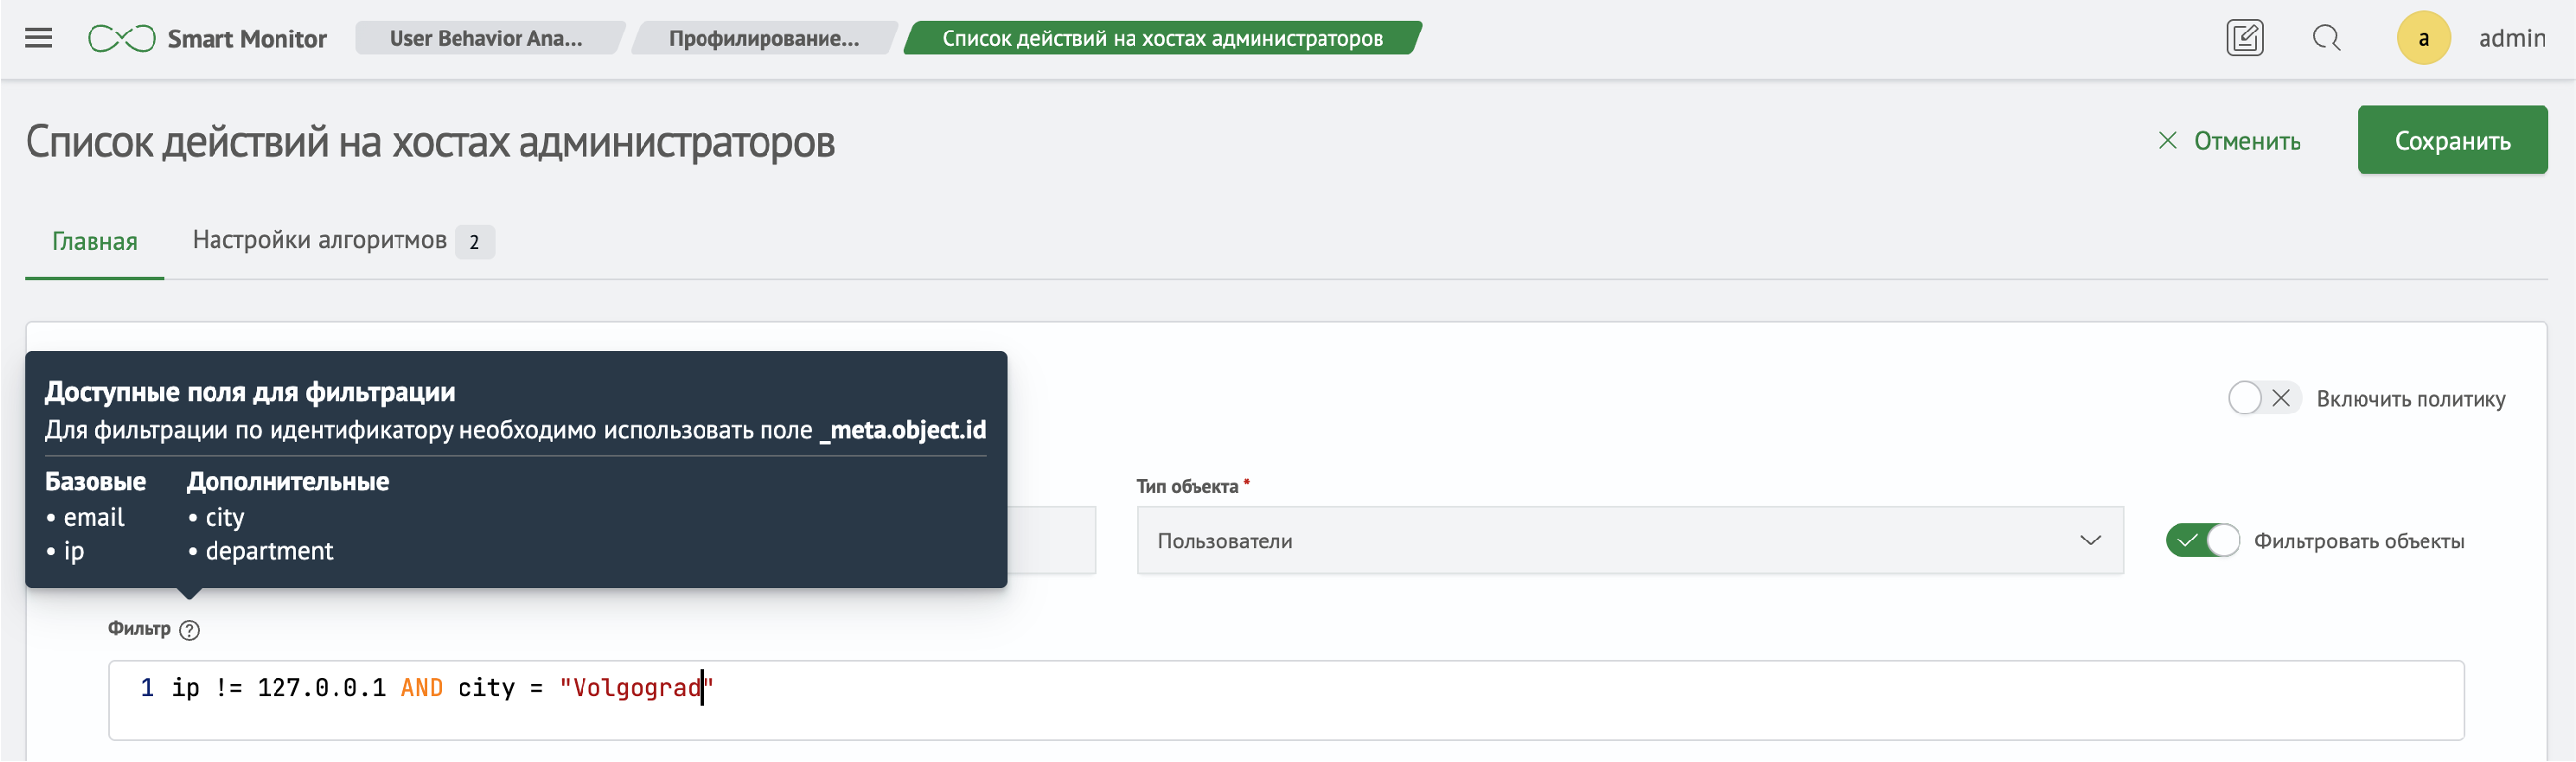This screenshot has width=2576, height=762.
Task: Expand the Тип объекта dropdown
Action: (1628, 541)
